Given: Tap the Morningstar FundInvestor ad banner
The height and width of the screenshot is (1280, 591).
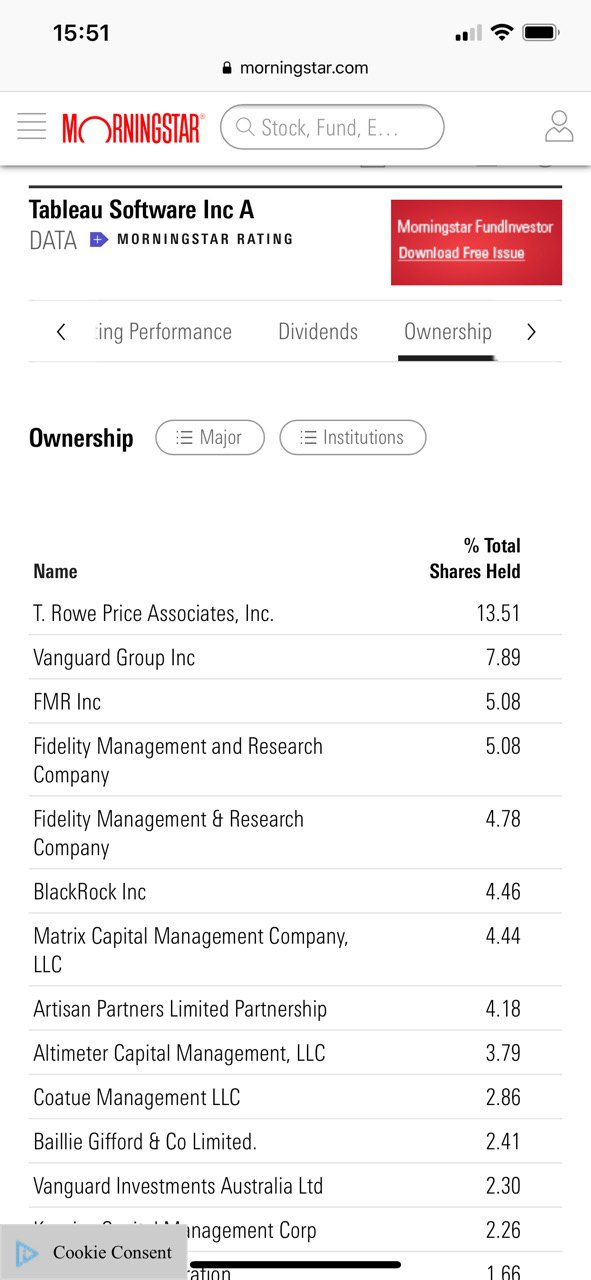Looking at the screenshot, I should tap(476, 242).
